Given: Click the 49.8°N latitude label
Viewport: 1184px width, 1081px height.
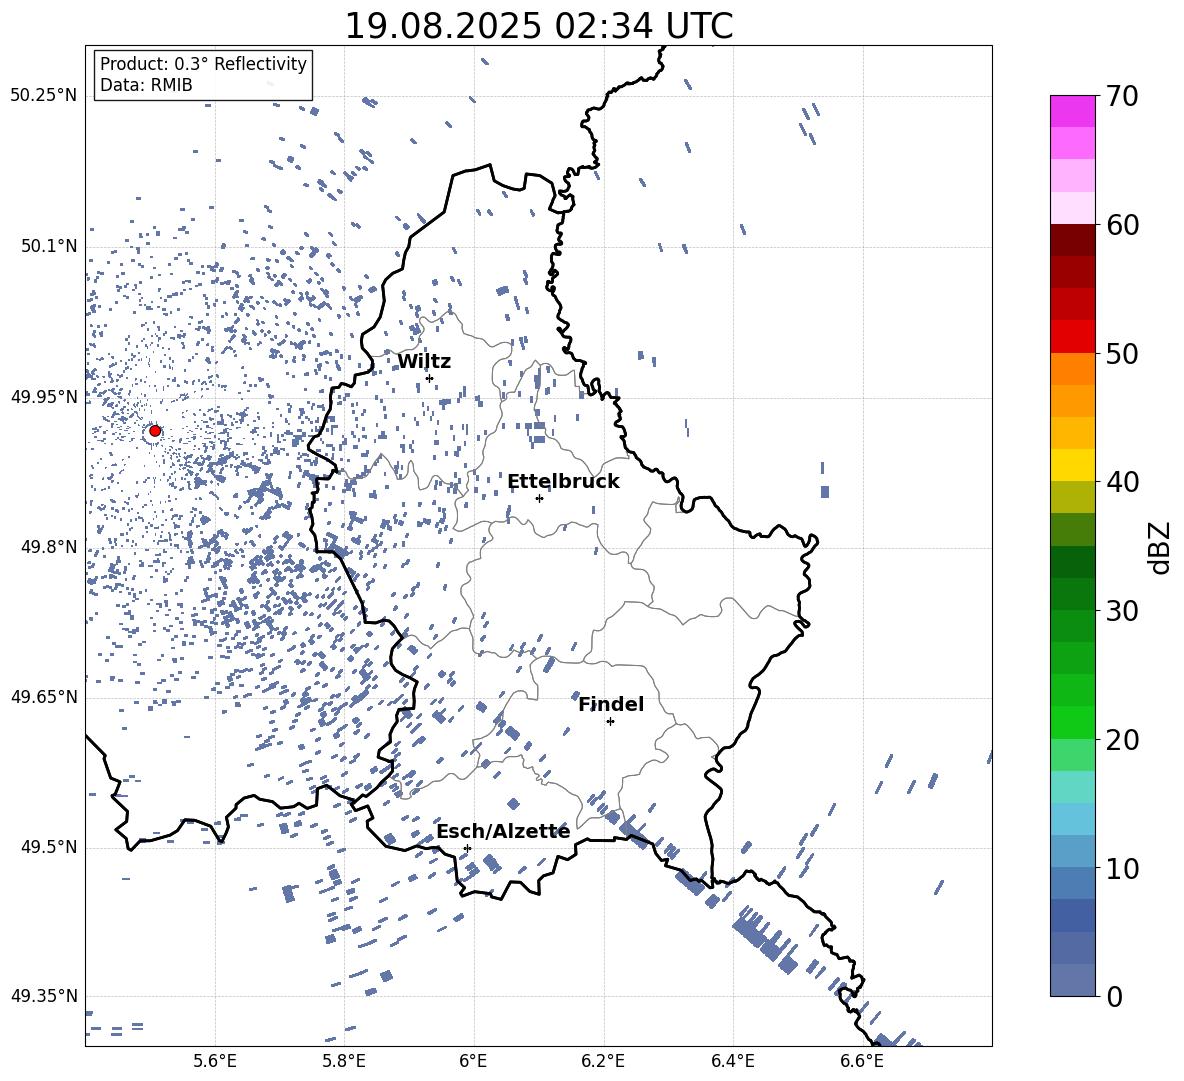Looking at the screenshot, I should pyautogui.click(x=49, y=547).
